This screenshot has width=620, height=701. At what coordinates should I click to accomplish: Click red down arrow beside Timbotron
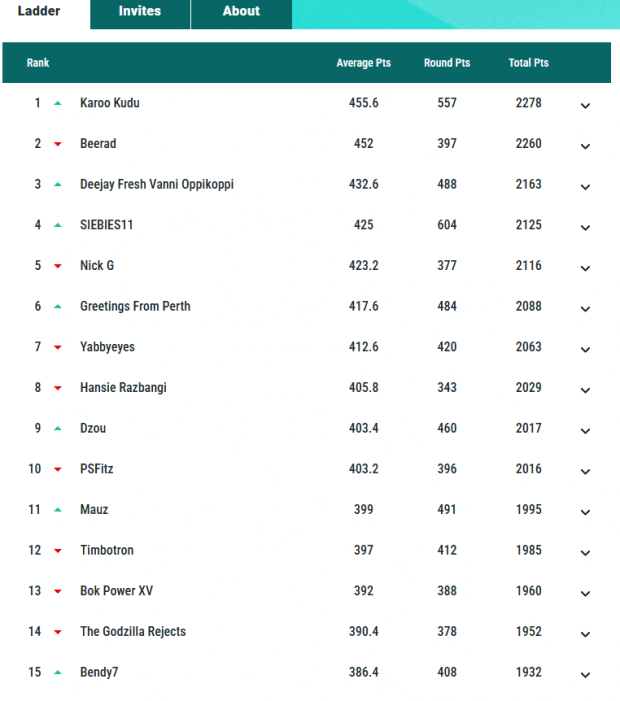tap(58, 551)
